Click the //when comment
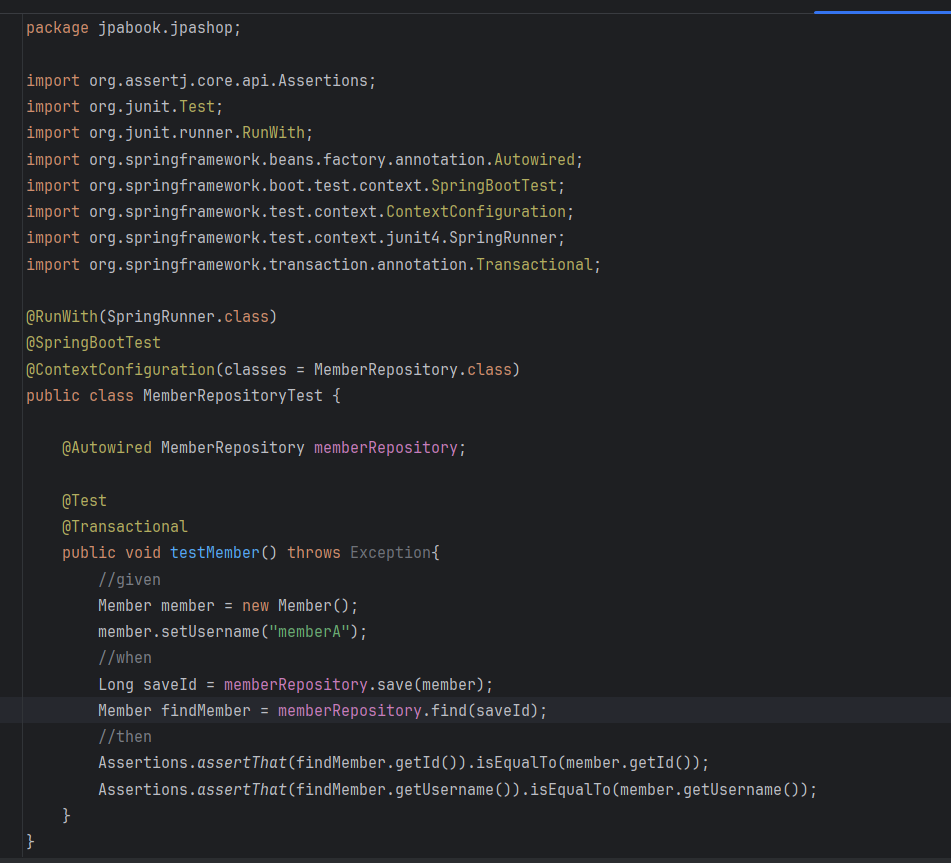The width and height of the screenshot is (951, 863). 125,658
